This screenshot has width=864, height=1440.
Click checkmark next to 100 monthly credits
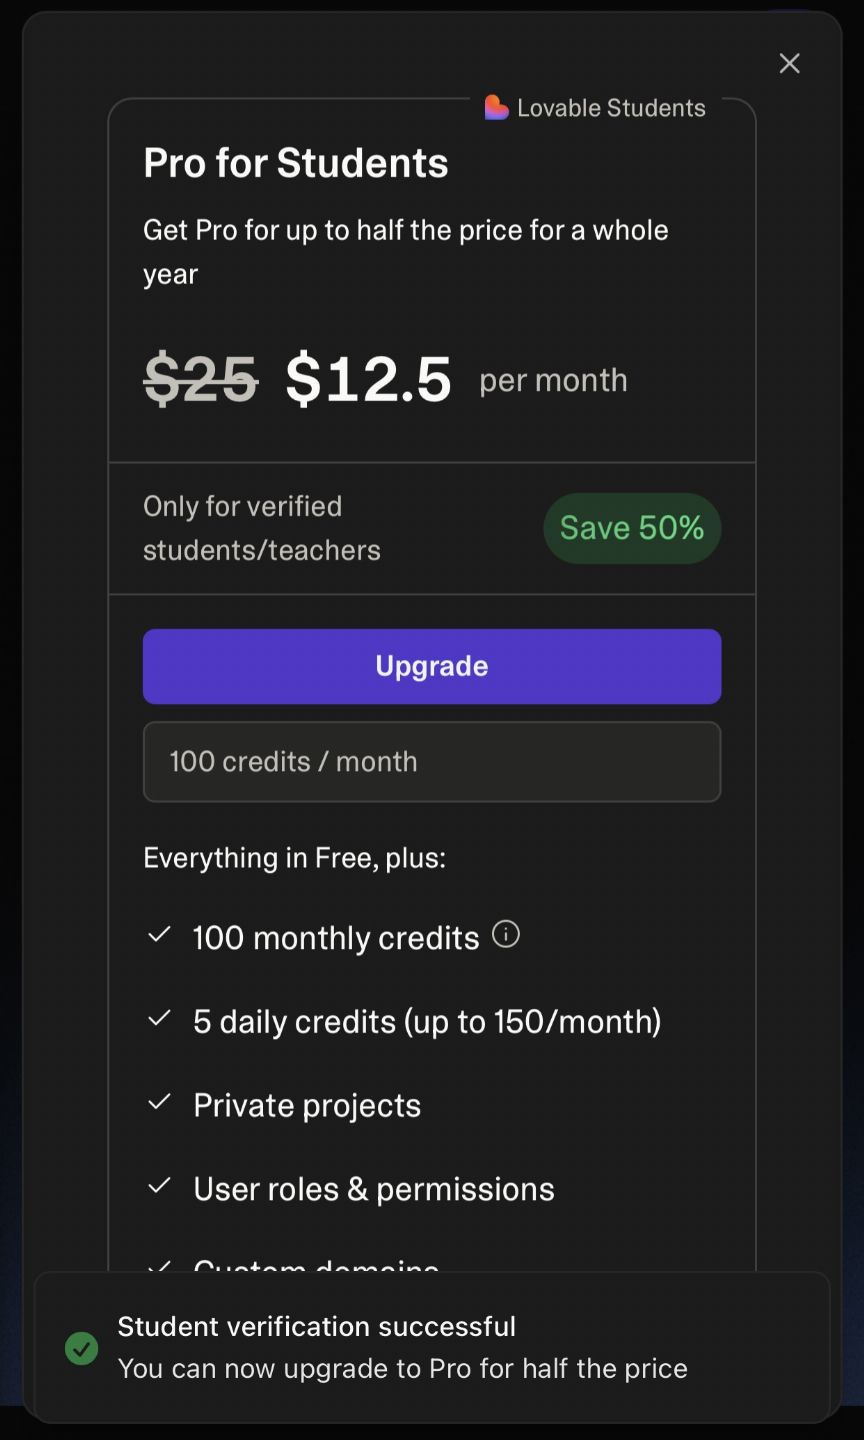[159, 935]
